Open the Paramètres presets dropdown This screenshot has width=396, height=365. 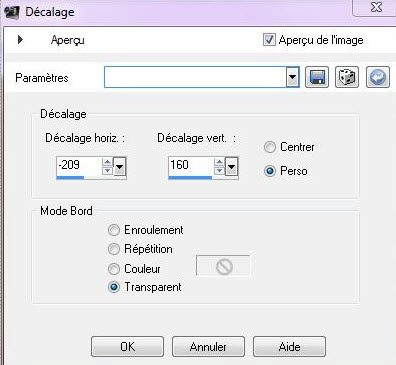click(x=292, y=77)
